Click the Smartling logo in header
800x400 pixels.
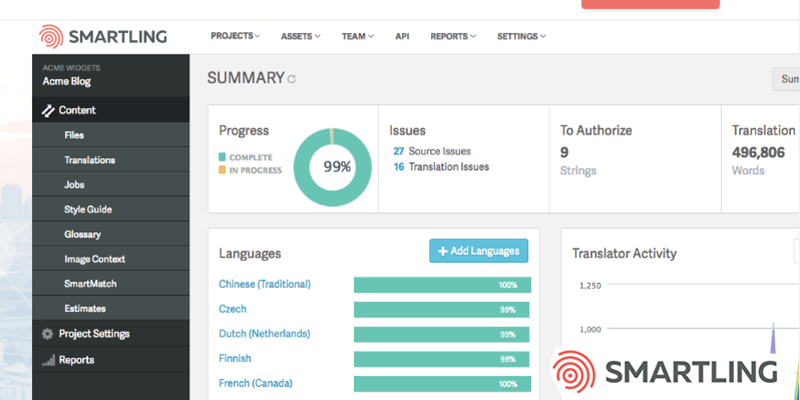[x=103, y=37]
